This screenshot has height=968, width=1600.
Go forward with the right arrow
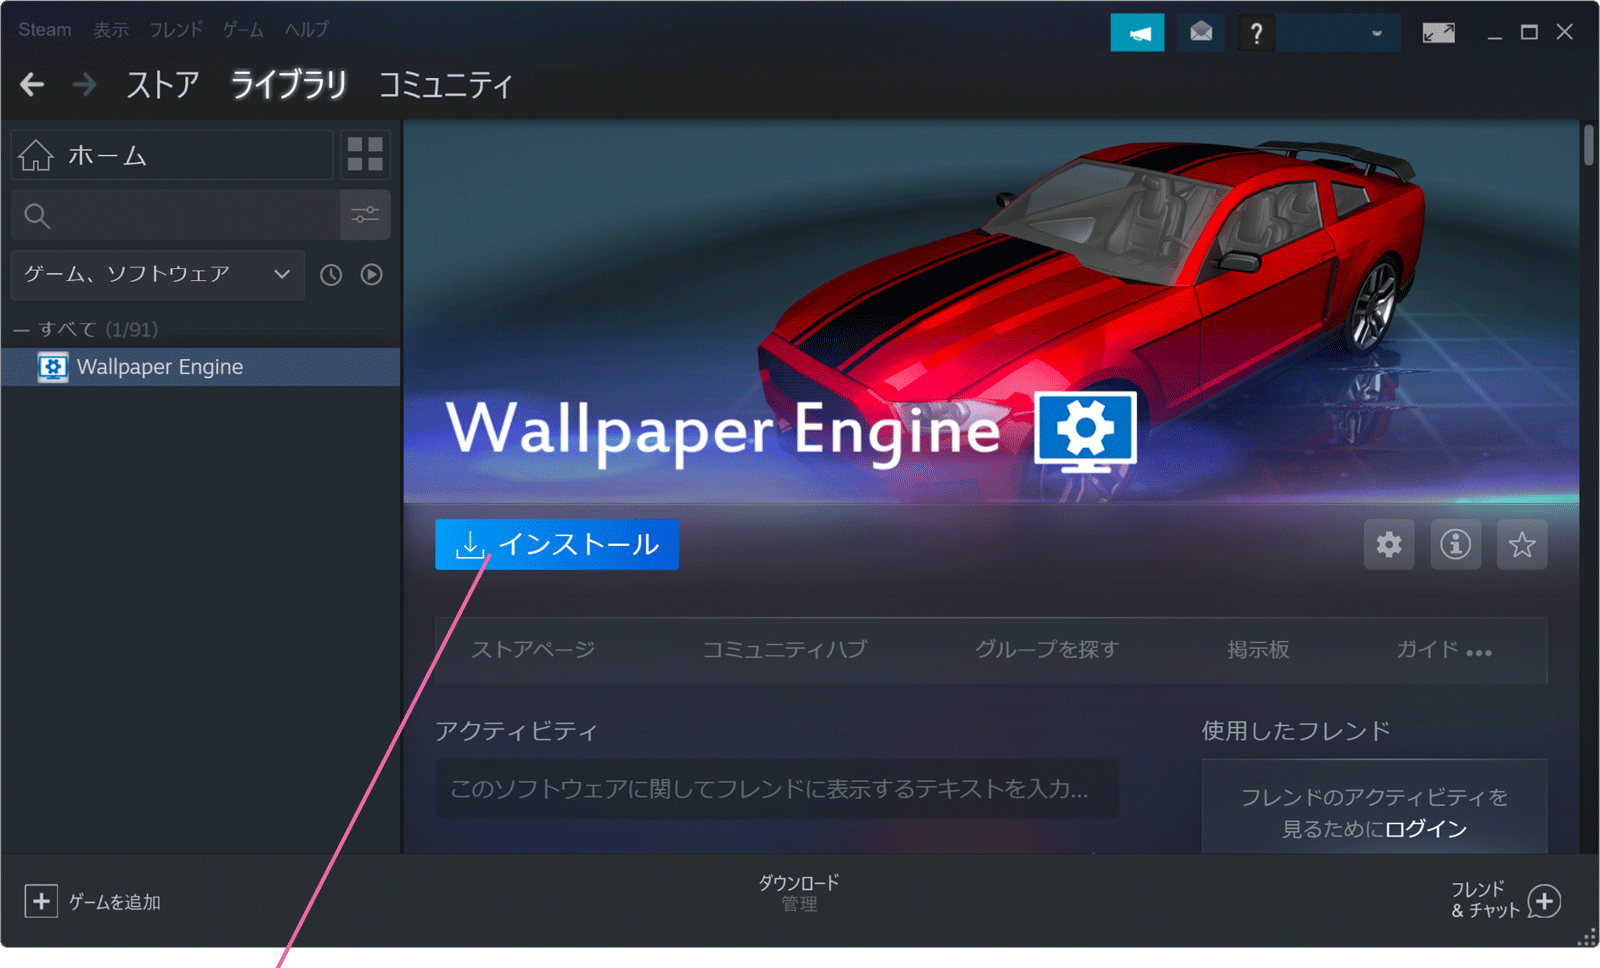[x=85, y=85]
